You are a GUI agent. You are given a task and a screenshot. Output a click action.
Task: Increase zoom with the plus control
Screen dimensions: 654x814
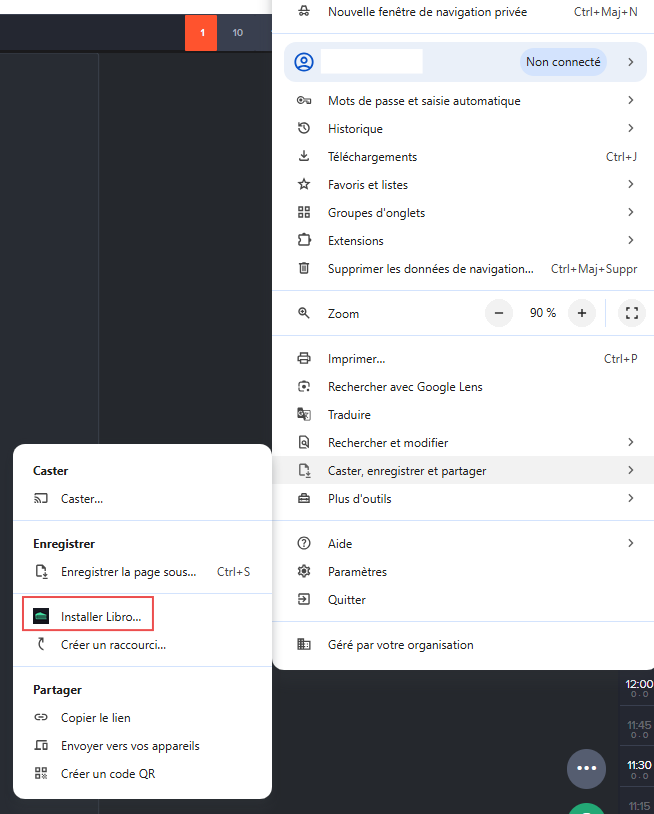[x=581, y=313]
